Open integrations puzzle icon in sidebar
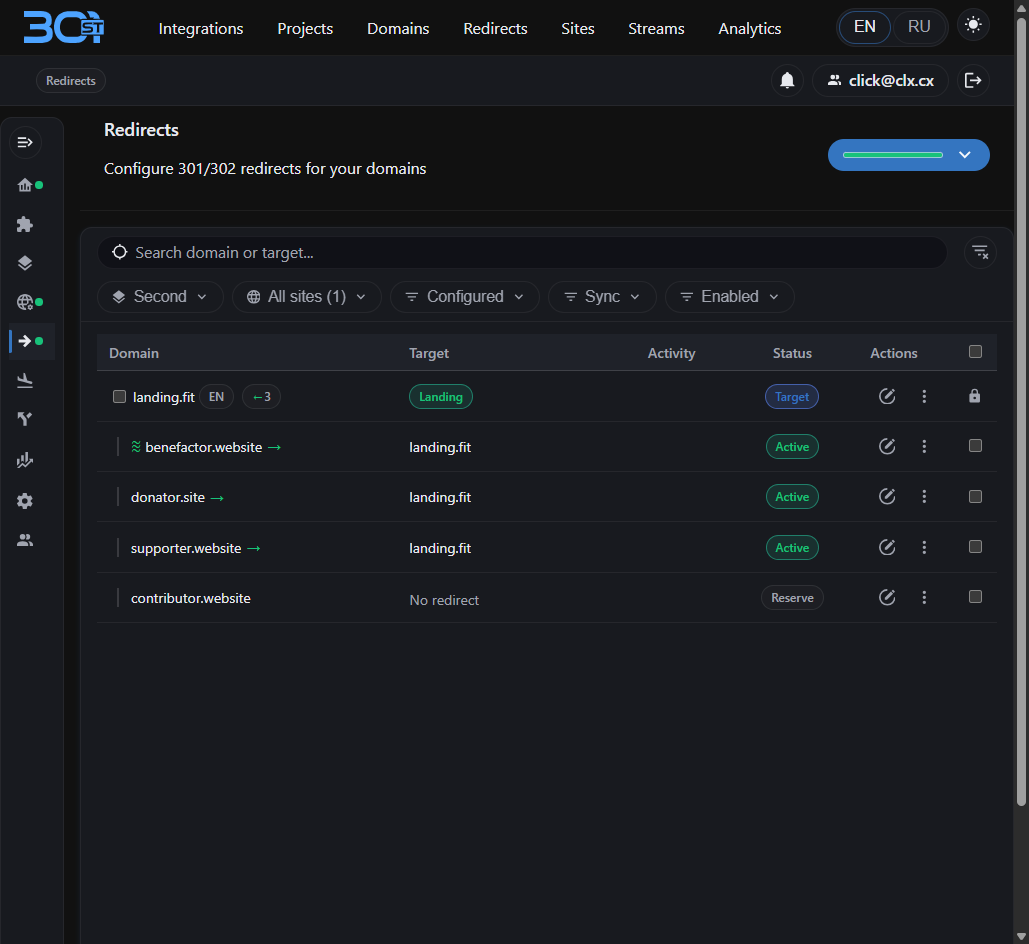 pos(25,224)
